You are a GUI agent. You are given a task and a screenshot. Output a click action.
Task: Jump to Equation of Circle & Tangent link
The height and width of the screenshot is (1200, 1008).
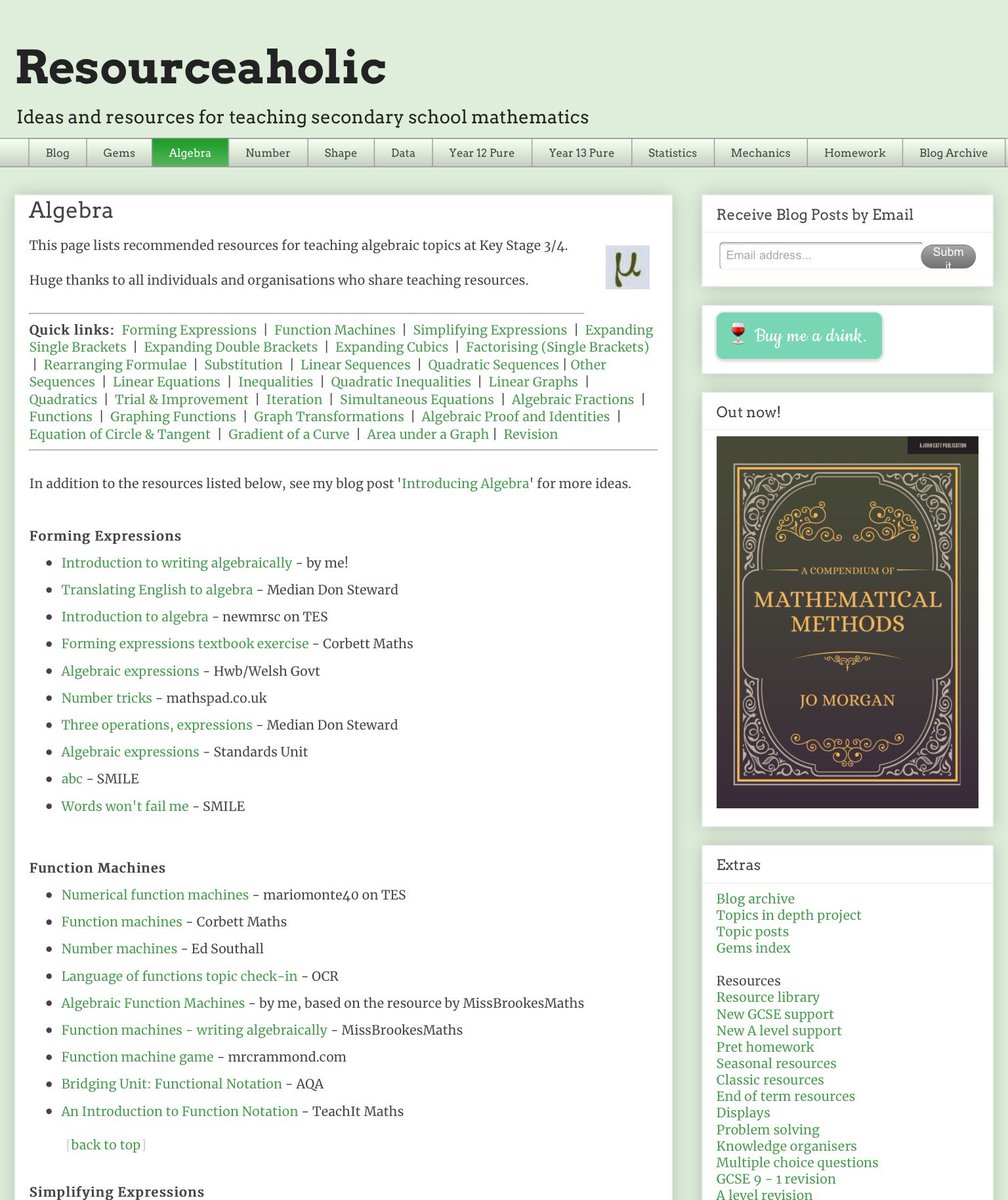[x=120, y=435]
